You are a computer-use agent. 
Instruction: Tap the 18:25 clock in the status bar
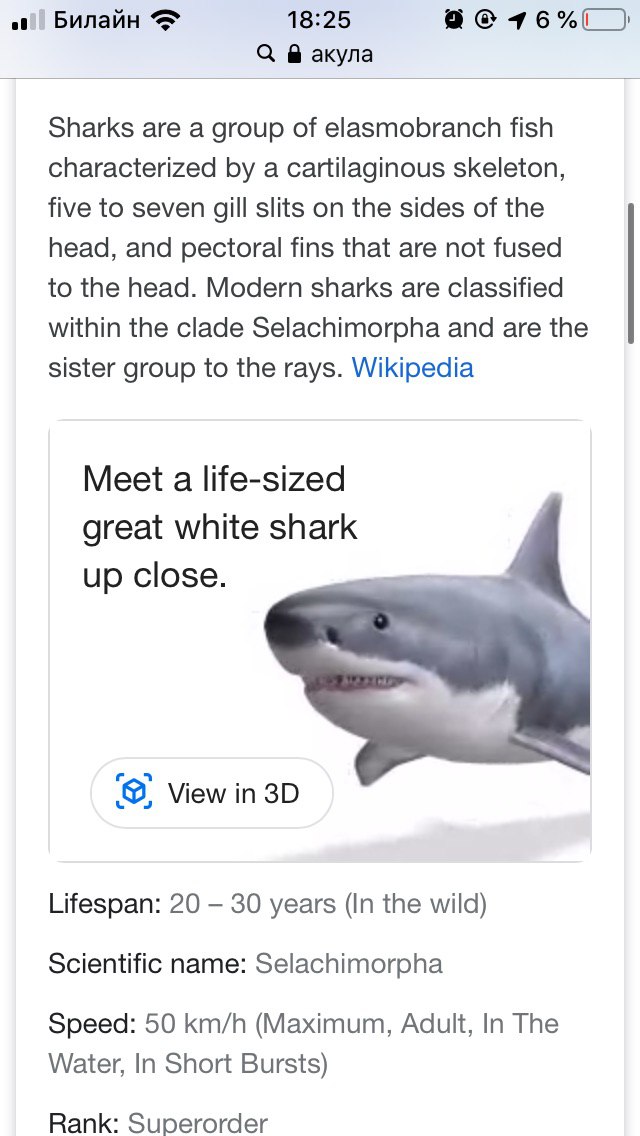point(319,20)
